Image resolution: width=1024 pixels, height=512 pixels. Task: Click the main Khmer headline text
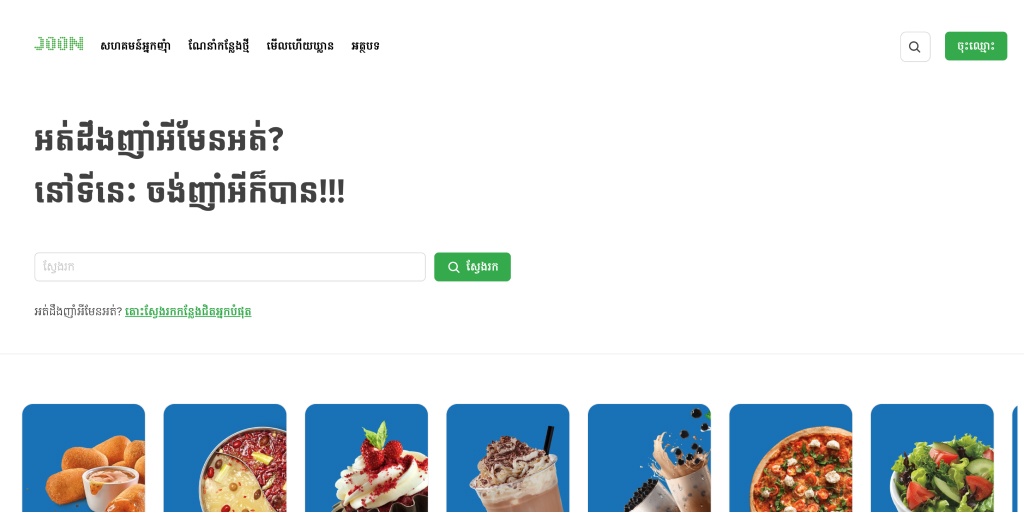(x=189, y=166)
